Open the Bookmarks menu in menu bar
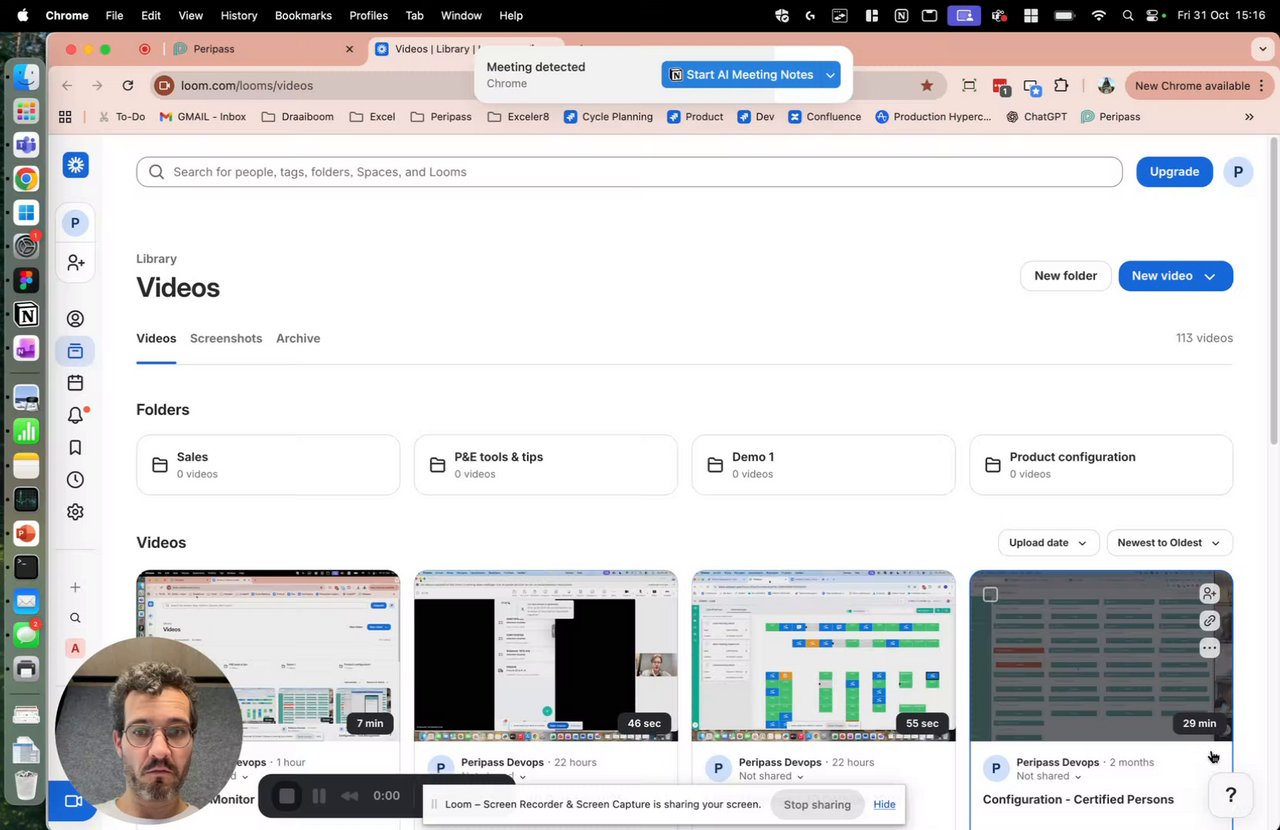This screenshot has width=1280, height=830. [303, 16]
